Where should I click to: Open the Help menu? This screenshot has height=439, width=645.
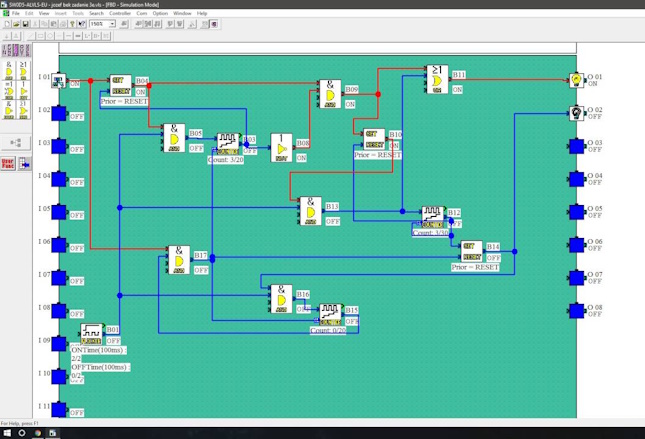(x=202, y=13)
